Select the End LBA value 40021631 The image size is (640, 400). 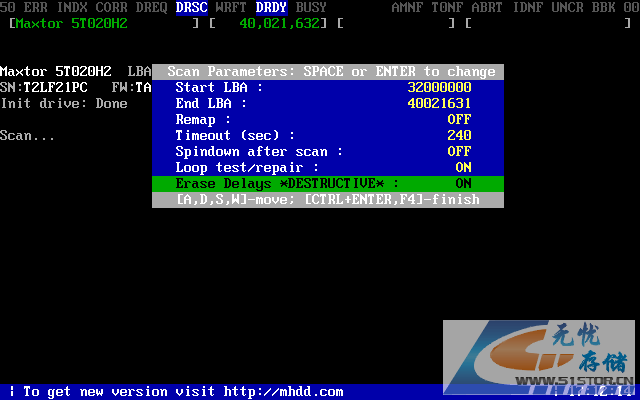[439, 103]
